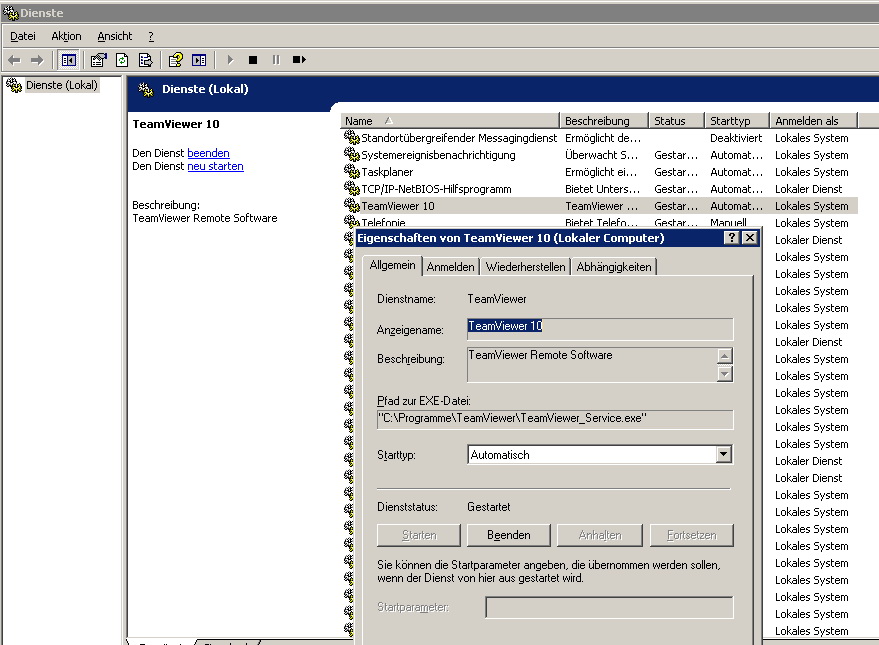Image resolution: width=879 pixels, height=645 pixels.
Task: Click the Fortsetzen button
Action: [x=691, y=535]
